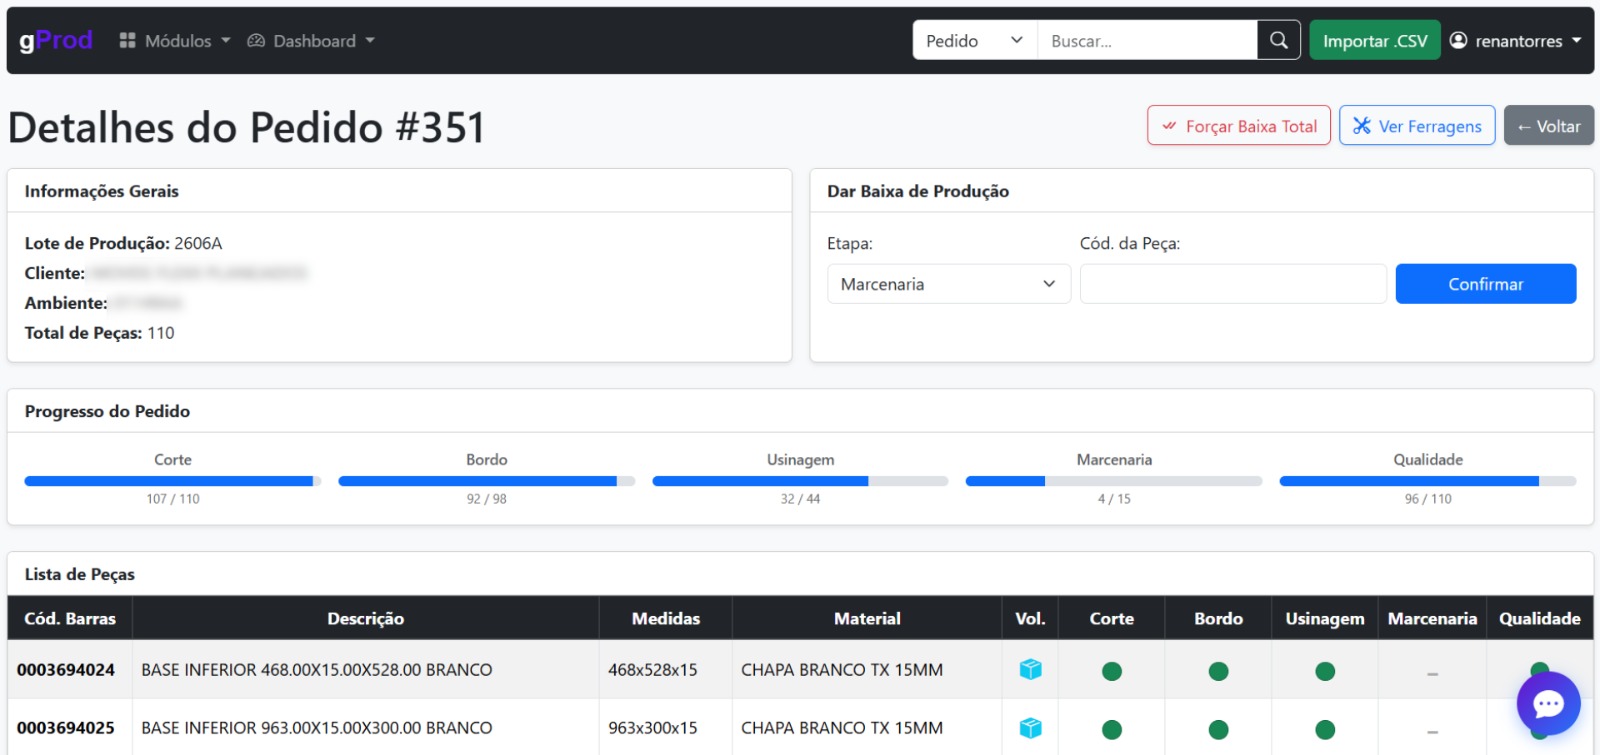Click the search magnifier icon
This screenshot has width=1600, height=755.
coord(1278,40)
